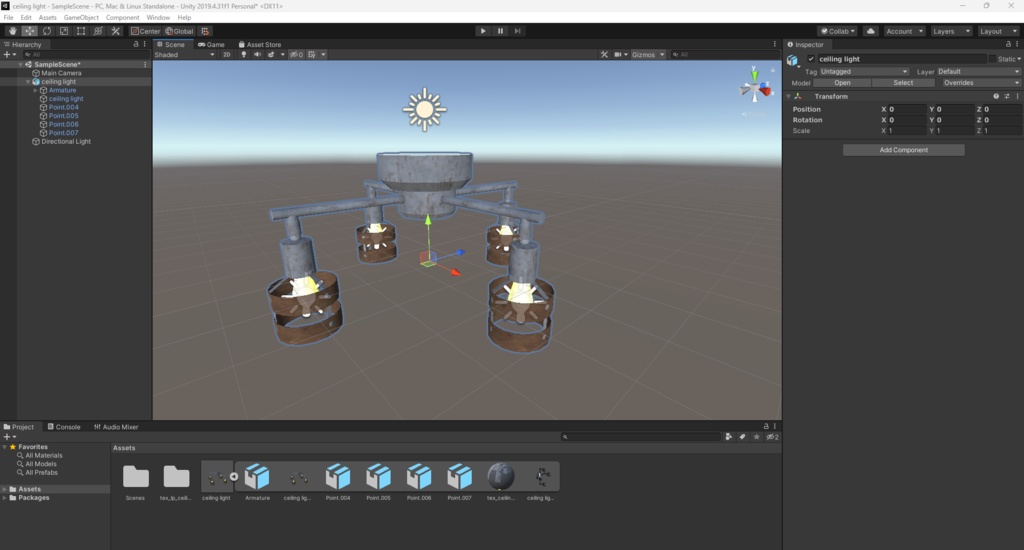Open the Window menu
This screenshot has width=1024, height=550.
tap(157, 18)
